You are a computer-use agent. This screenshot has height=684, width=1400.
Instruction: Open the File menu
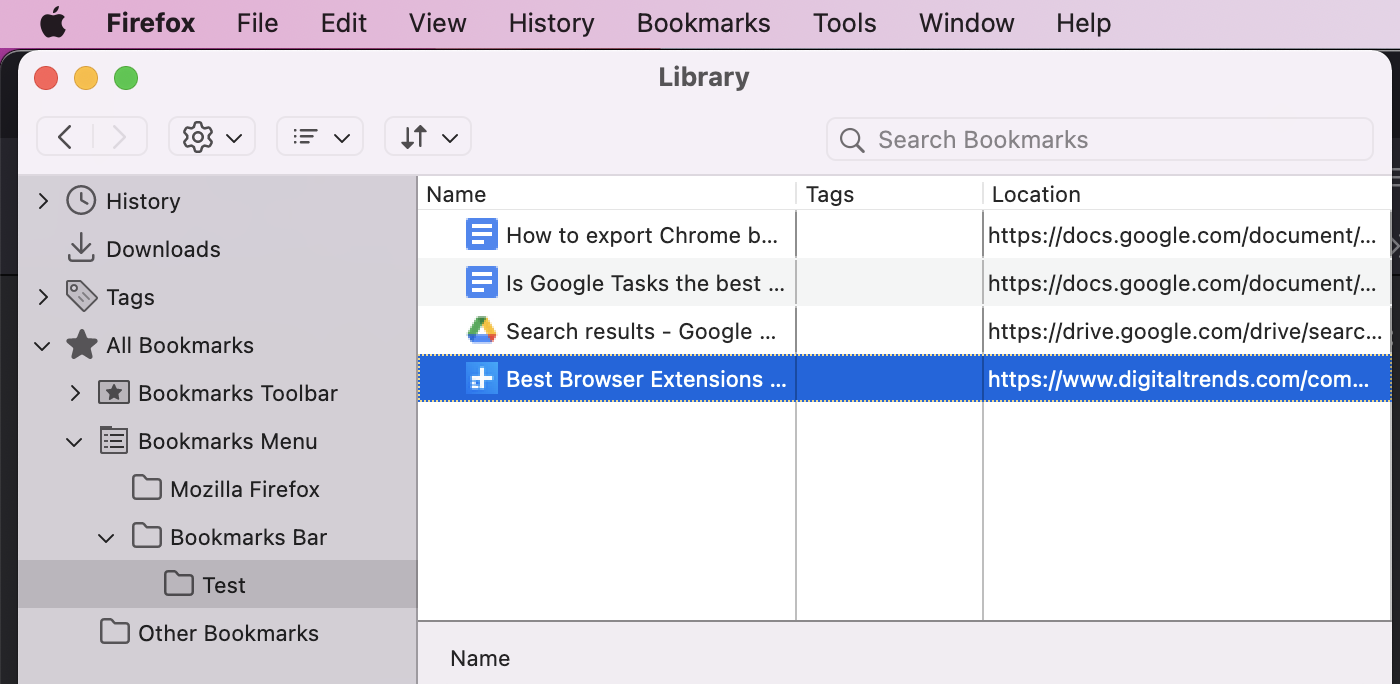(x=257, y=23)
